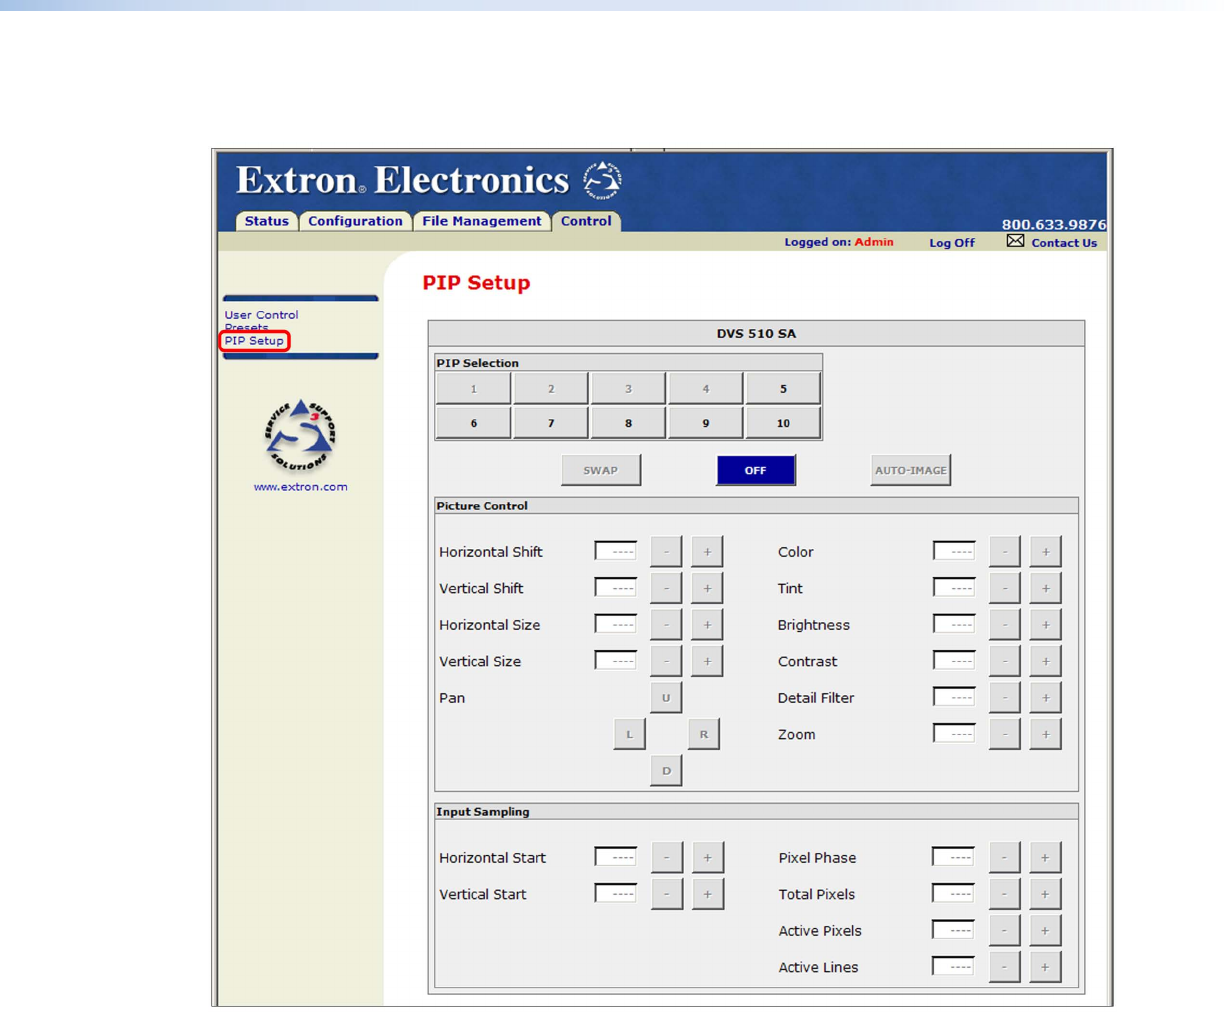Increase Pixel Phase with plus button

tap(1045, 858)
